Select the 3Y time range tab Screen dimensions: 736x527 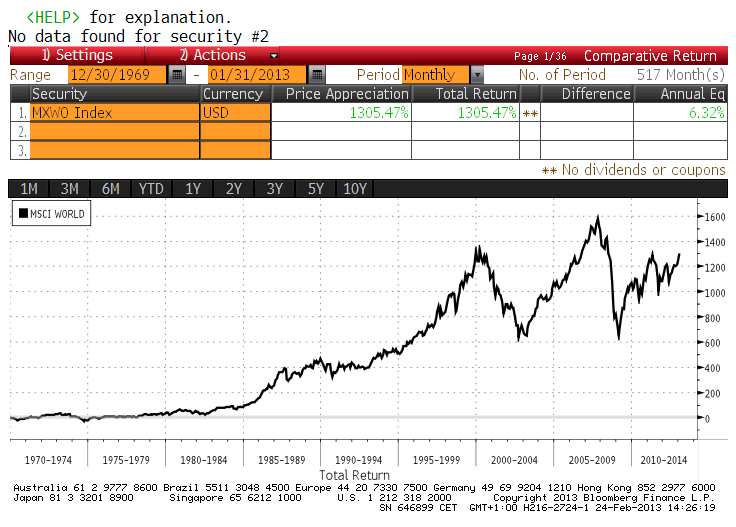tap(274, 189)
